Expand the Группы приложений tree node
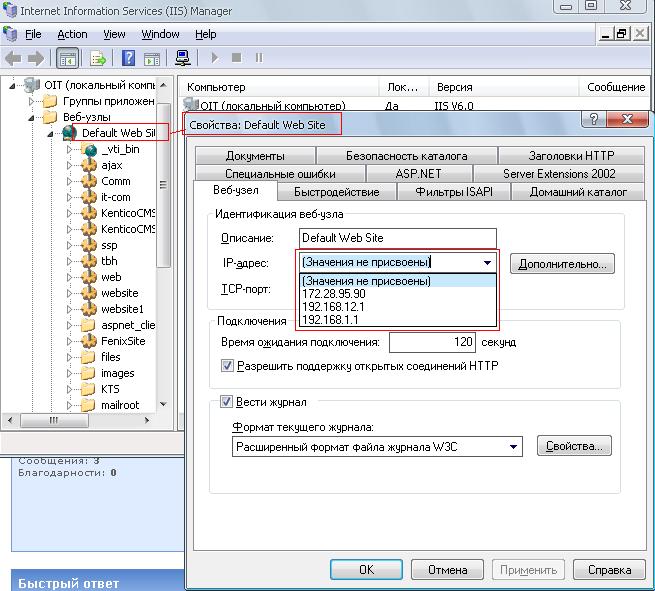Viewport: 655px width, 591px height. coord(31,101)
